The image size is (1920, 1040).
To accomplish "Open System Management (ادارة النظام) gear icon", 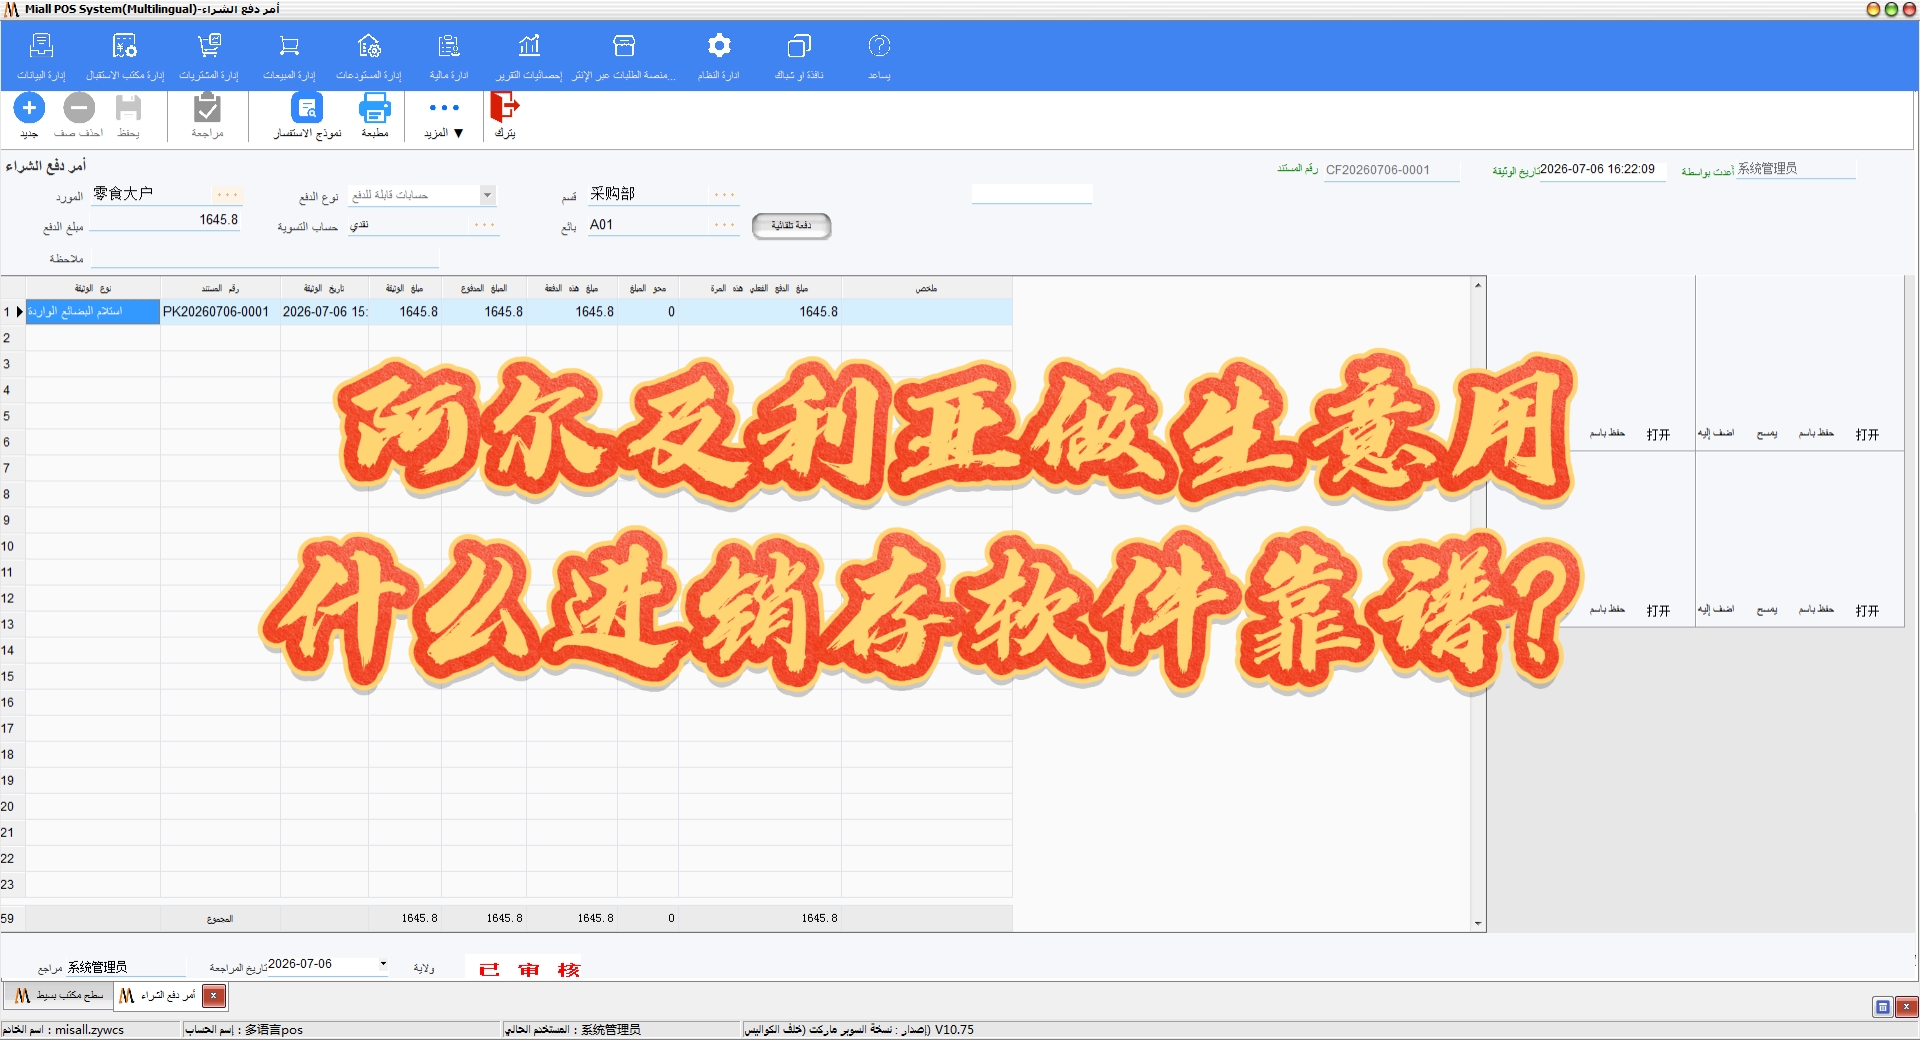I will [719, 56].
